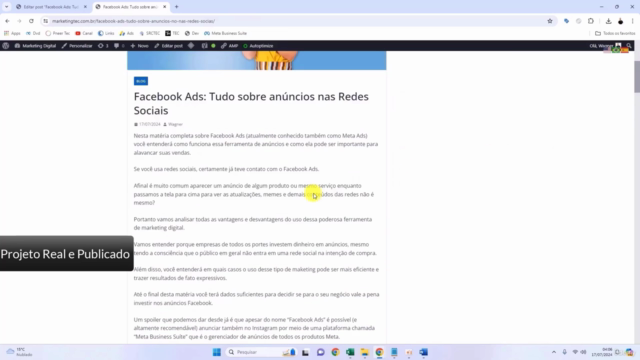Click the featured image banner above the title
Screen dimensions: 640x360
[257, 60]
